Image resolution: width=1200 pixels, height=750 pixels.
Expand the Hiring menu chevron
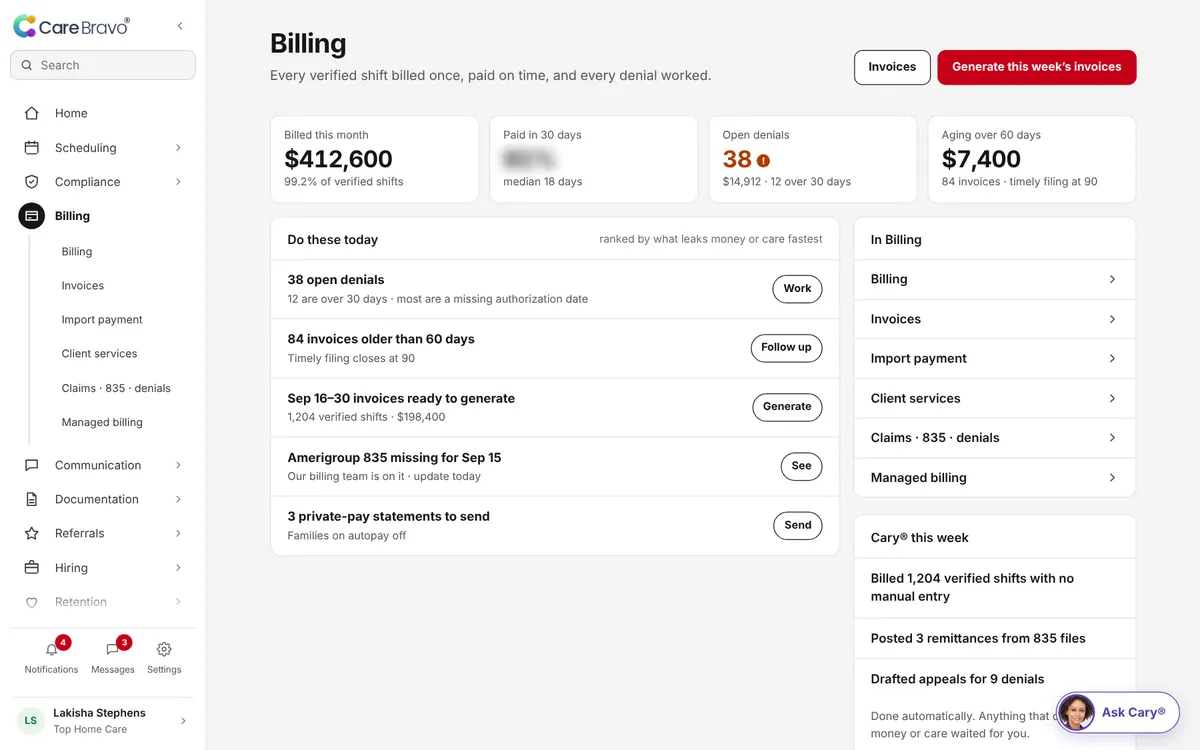point(178,567)
